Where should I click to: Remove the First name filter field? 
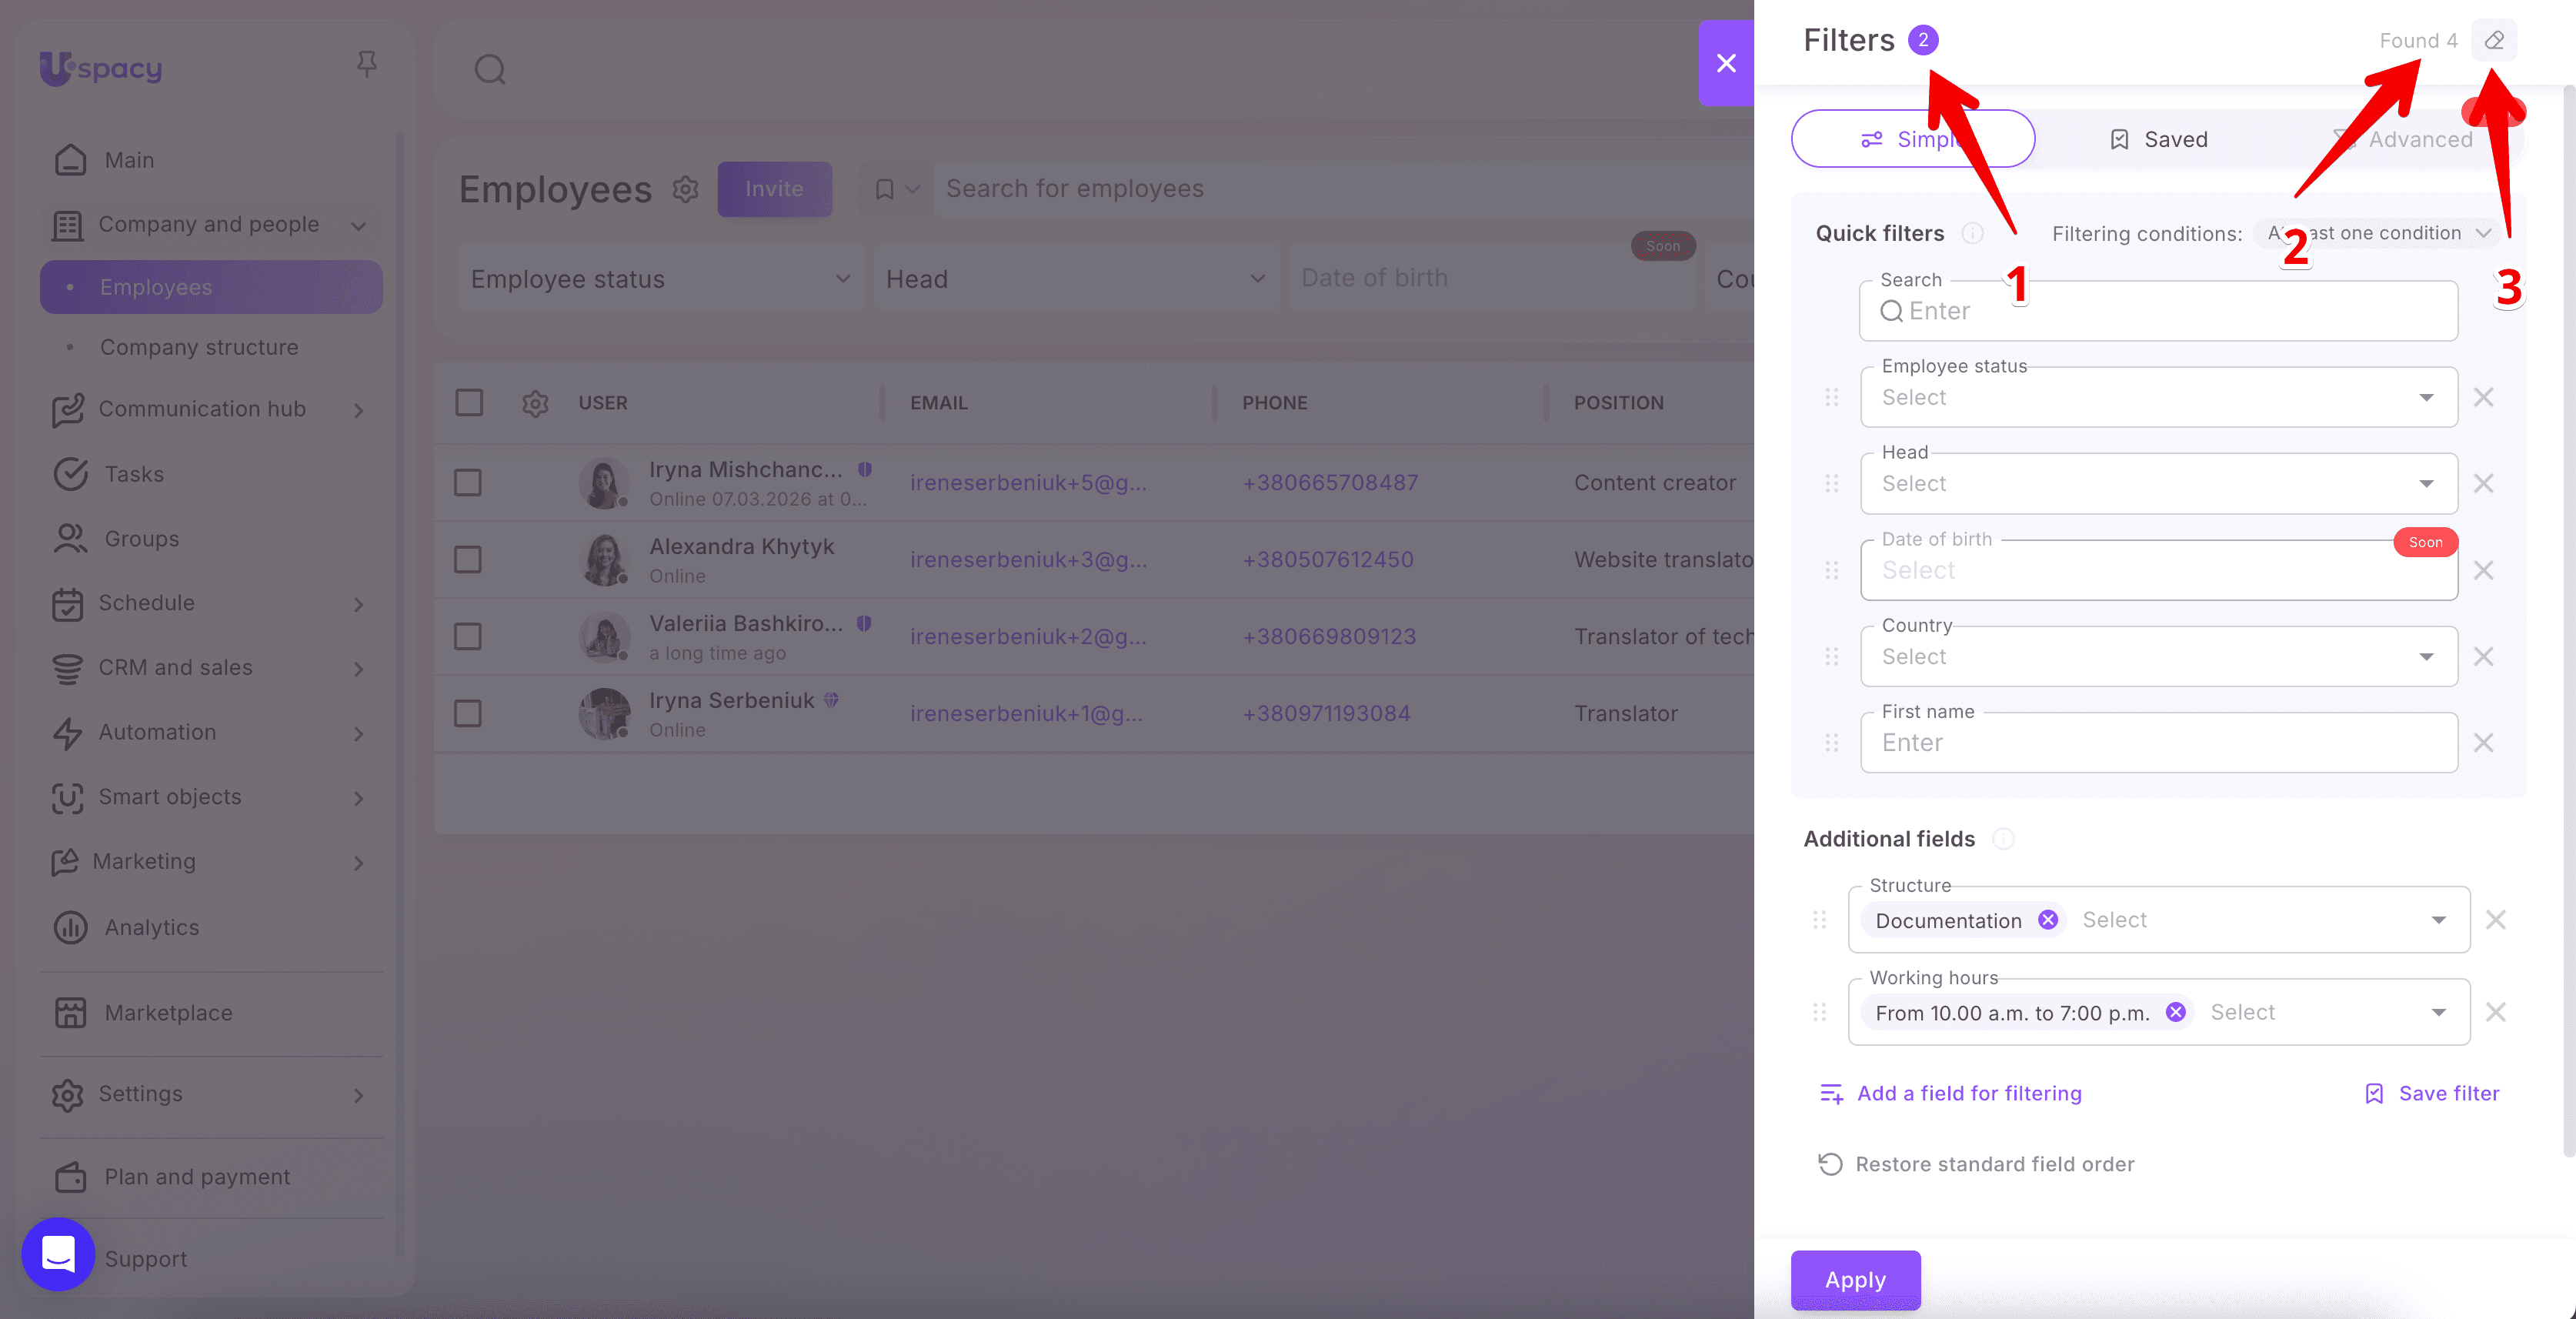[x=2483, y=743]
